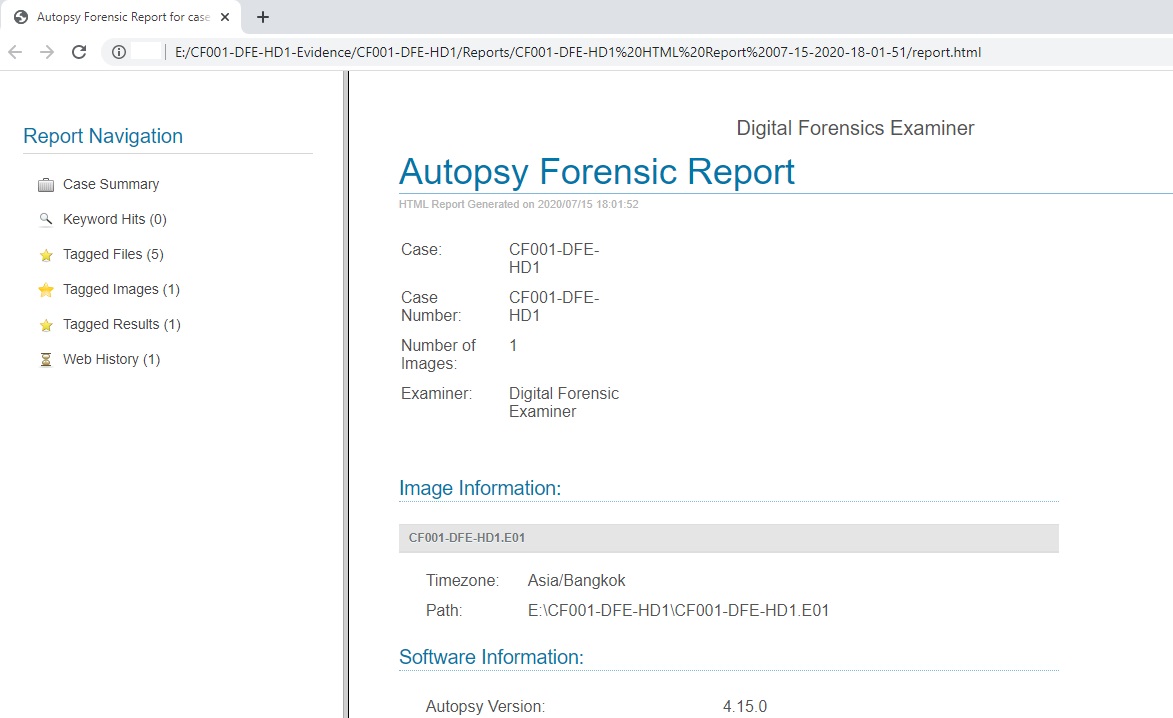Select the star icon for Tagged Results
Screen dimensions: 1173x718
[46, 324]
